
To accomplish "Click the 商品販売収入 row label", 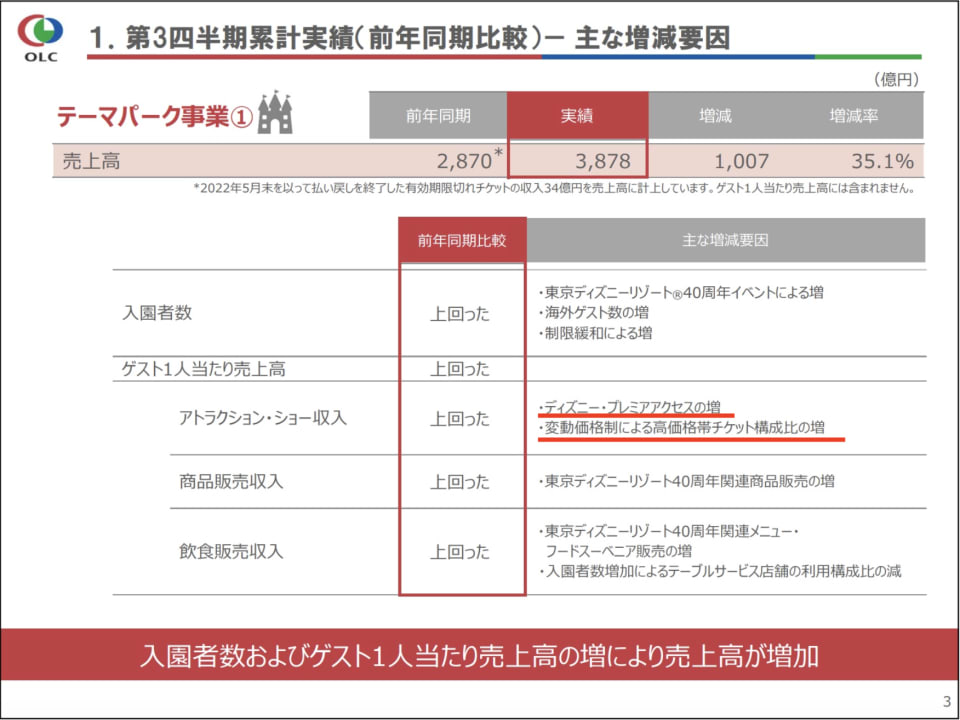I will coord(231,481).
